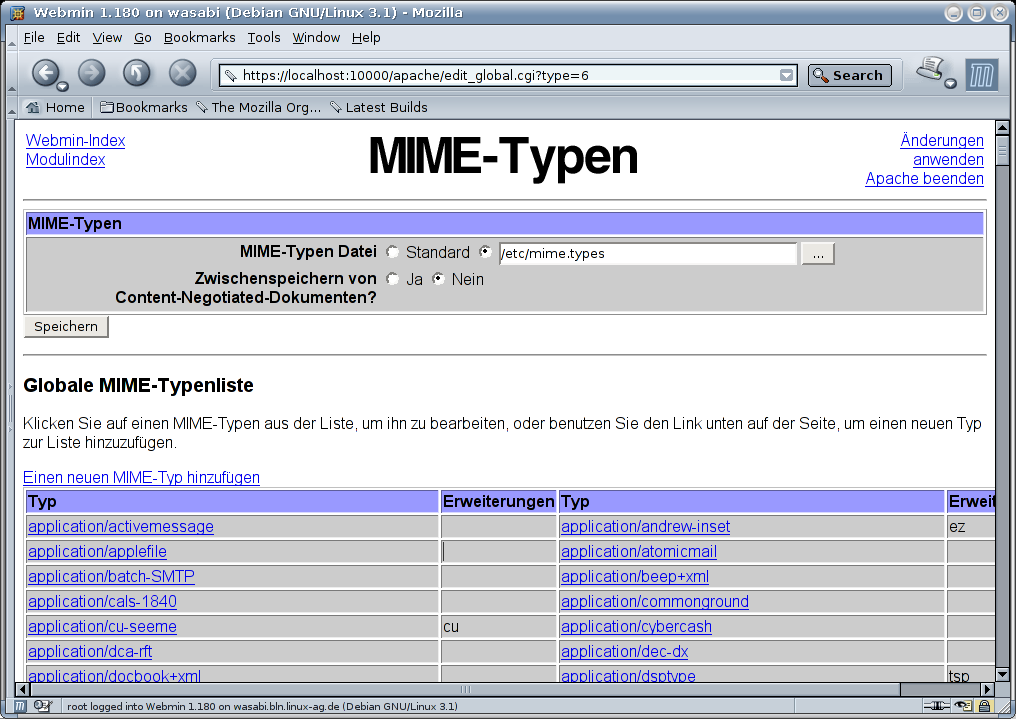Click the ... file browse button
The height and width of the screenshot is (719, 1016).
(x=818, y=253)
